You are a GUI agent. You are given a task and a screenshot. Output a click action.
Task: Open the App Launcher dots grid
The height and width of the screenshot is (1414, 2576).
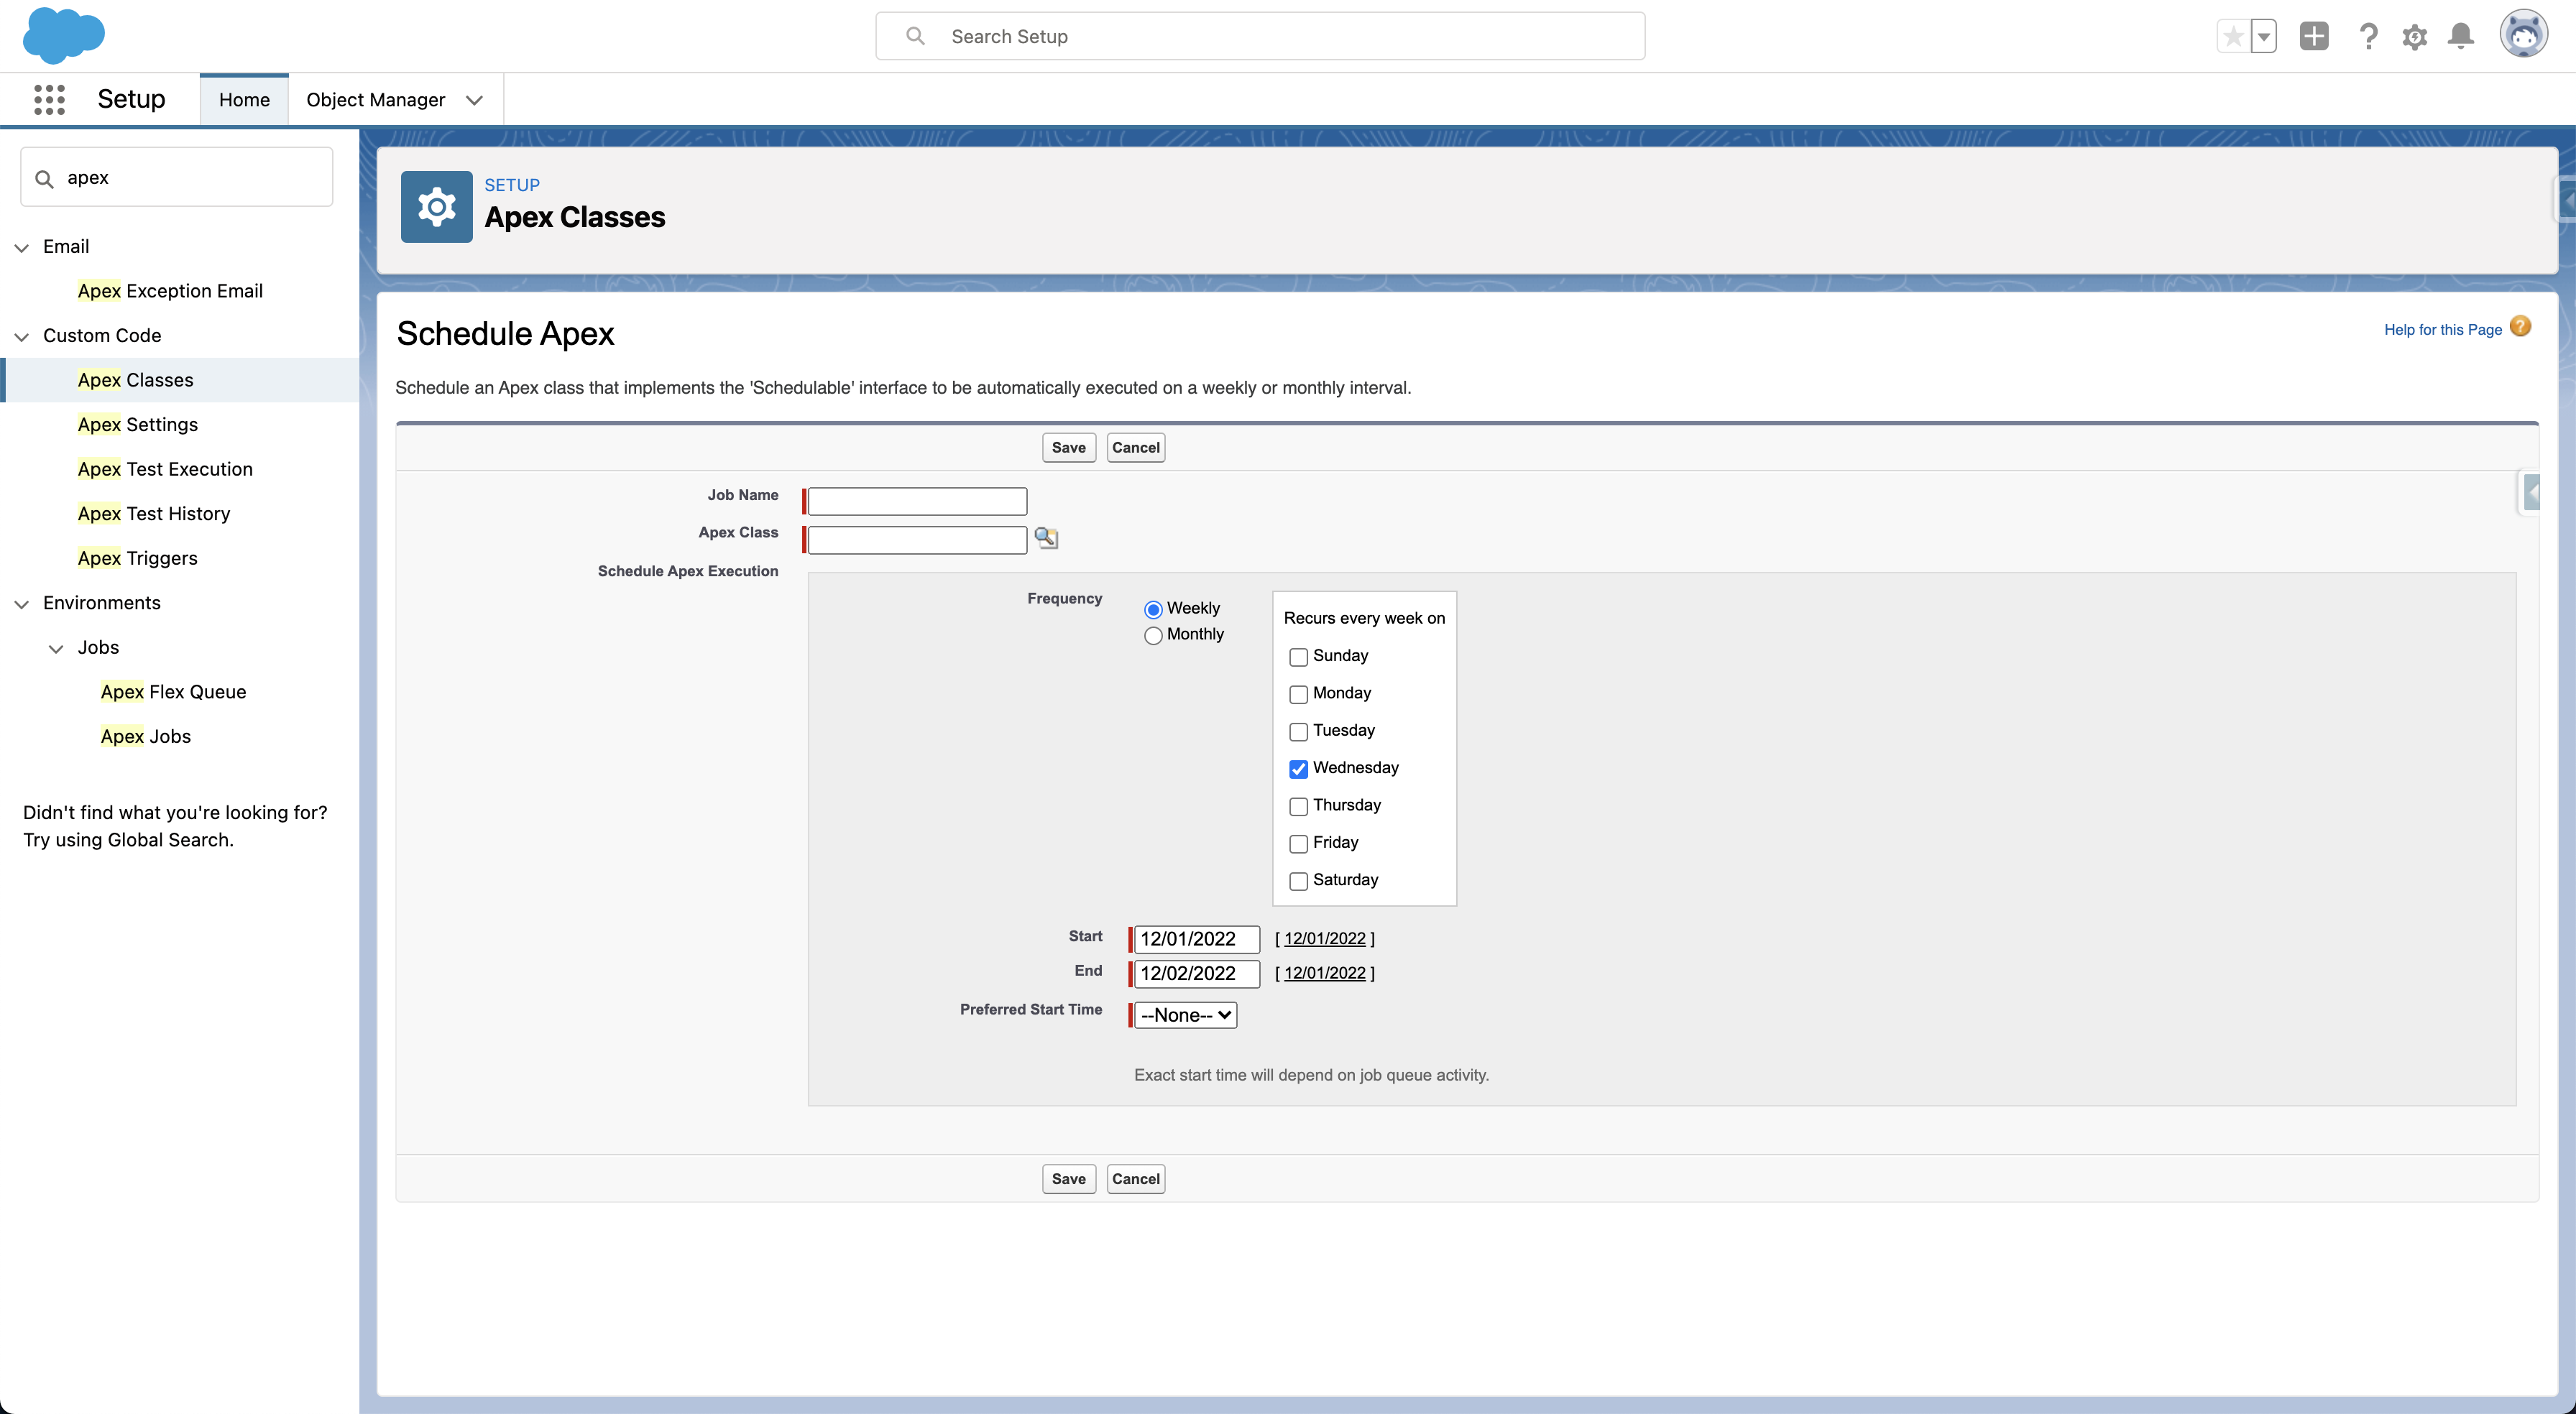[x=49, y=99]
